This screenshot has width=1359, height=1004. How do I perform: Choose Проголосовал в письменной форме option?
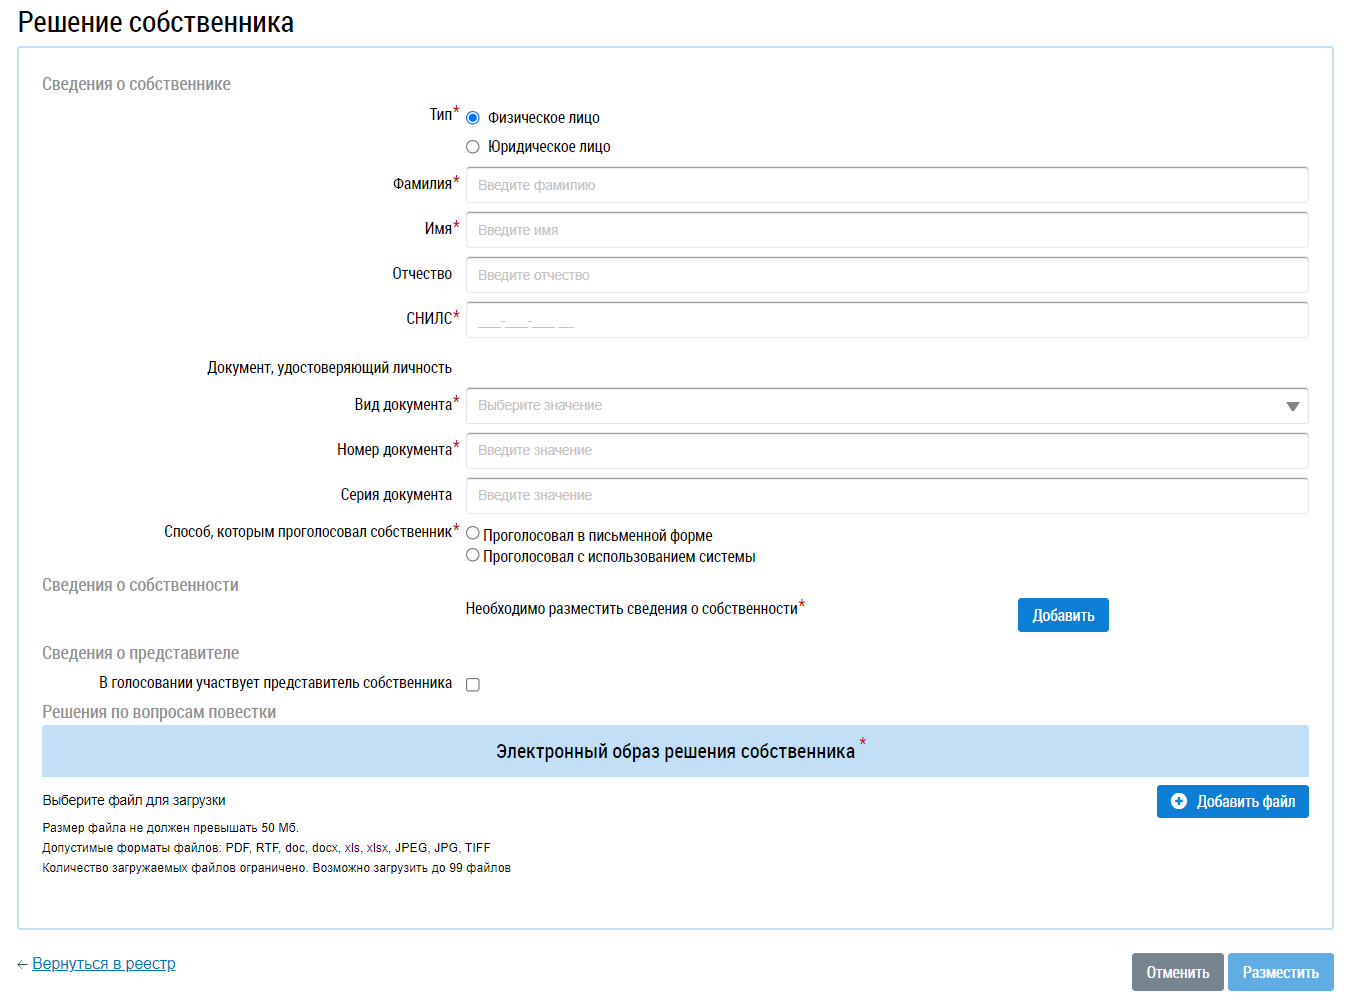tap(473, 534)
